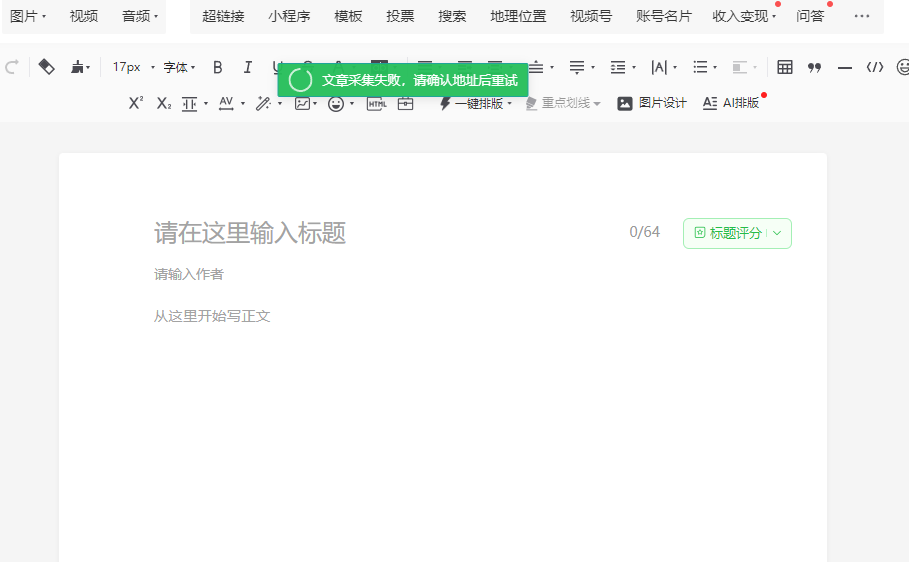Insert a 投票 poll
Screen dimensions: 909x562
(x=401, y=16)
